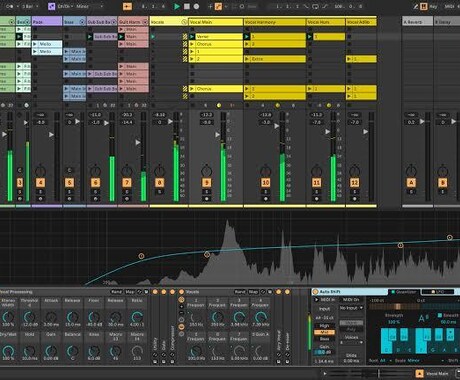Click Rand button in Vocals rack

click(x=240, y=292)
